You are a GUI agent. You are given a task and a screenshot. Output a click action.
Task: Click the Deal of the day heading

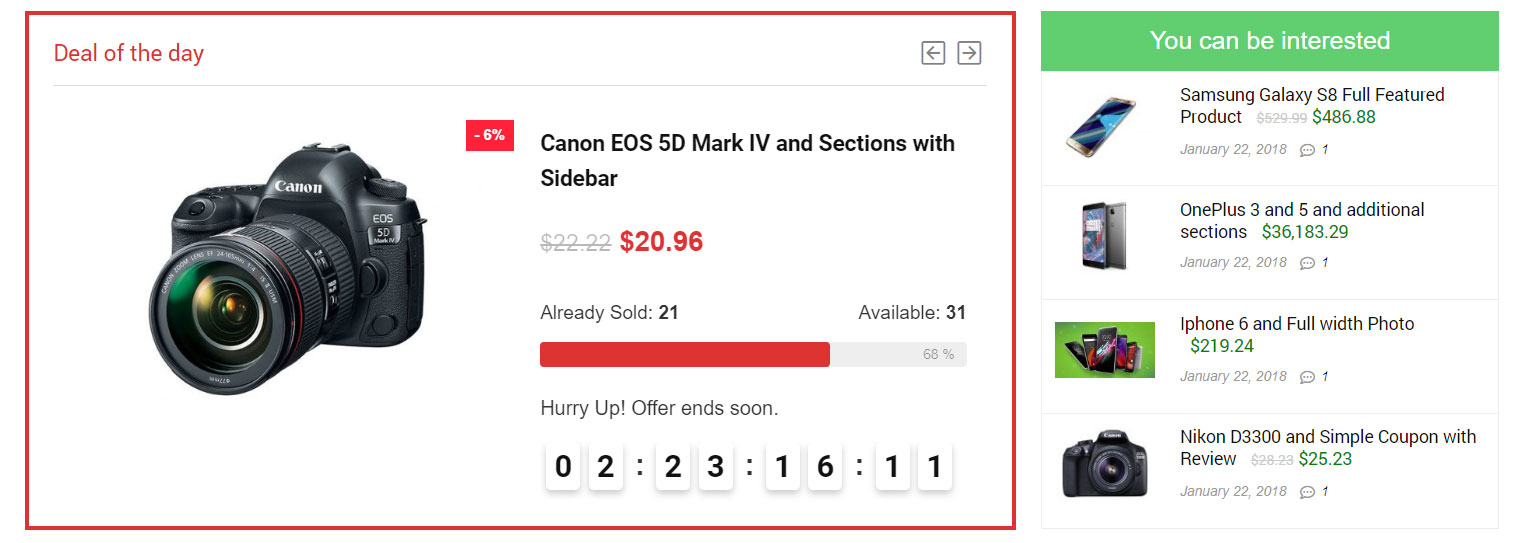click(128, 53)
